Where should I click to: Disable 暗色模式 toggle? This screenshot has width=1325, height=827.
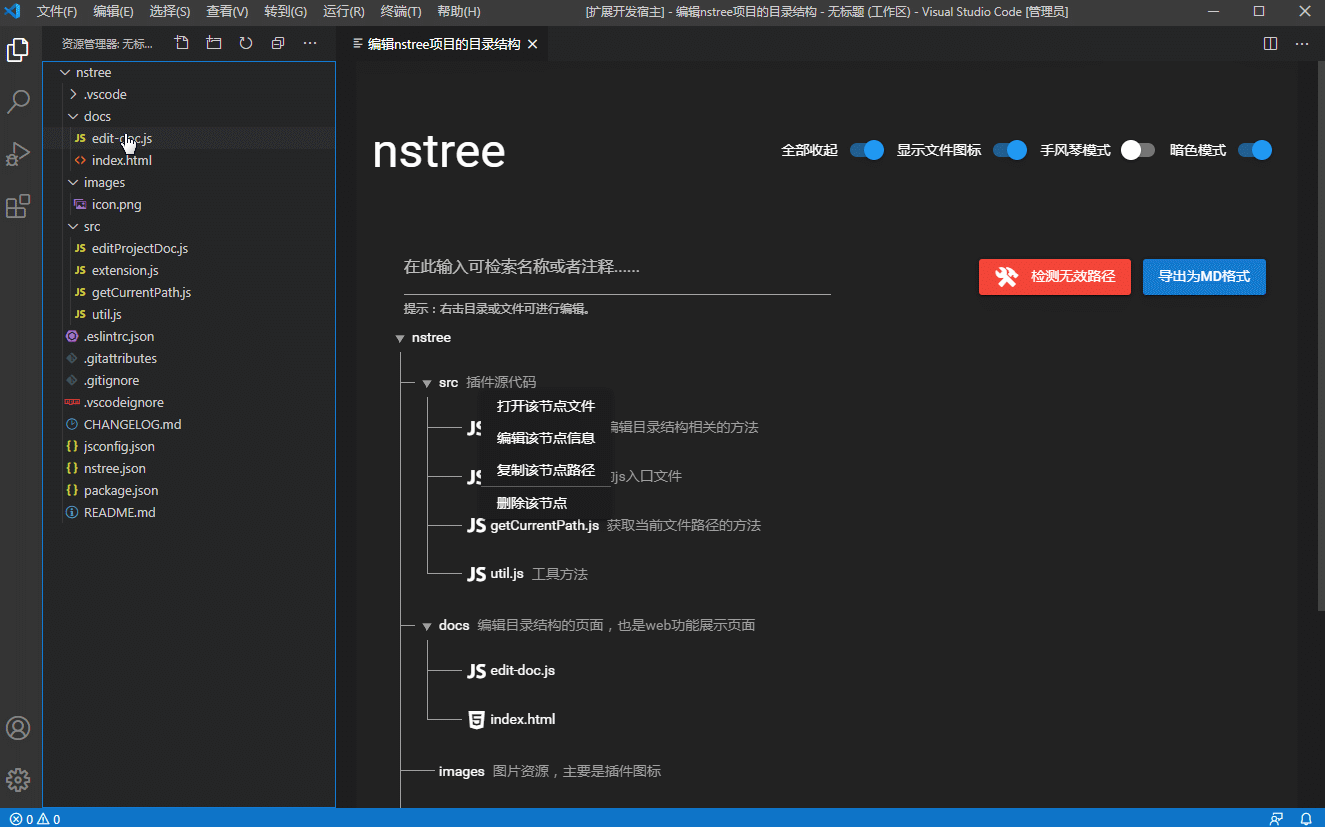click(x=1254, y=149)
